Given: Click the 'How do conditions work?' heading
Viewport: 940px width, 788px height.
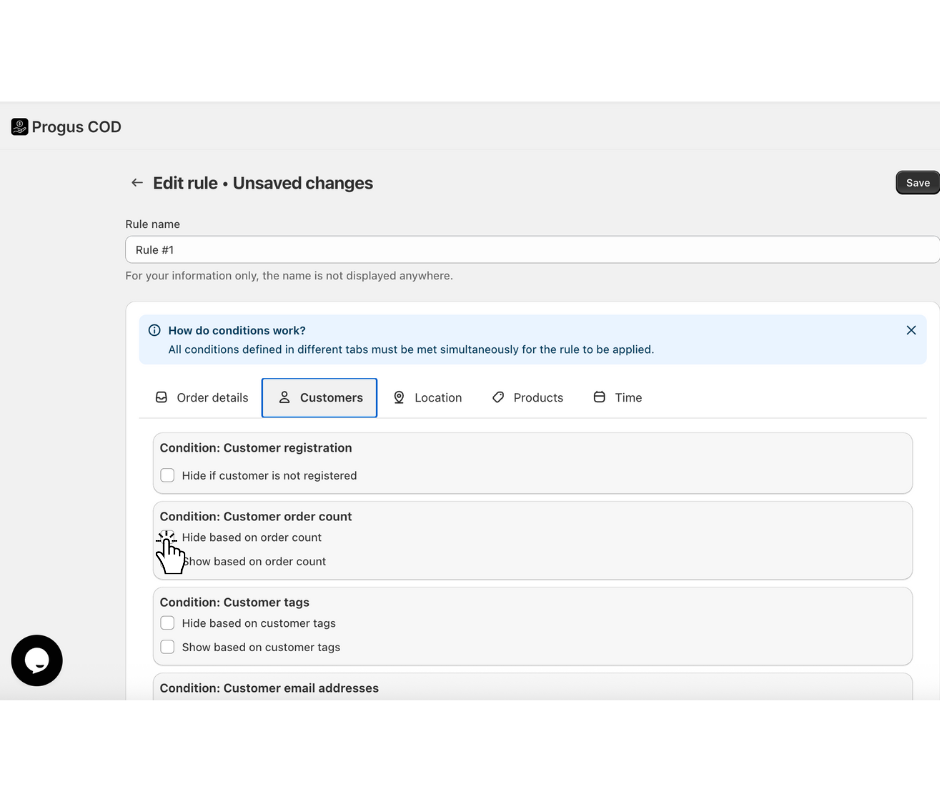Looking at the screenshot, I should coord(237,330).
